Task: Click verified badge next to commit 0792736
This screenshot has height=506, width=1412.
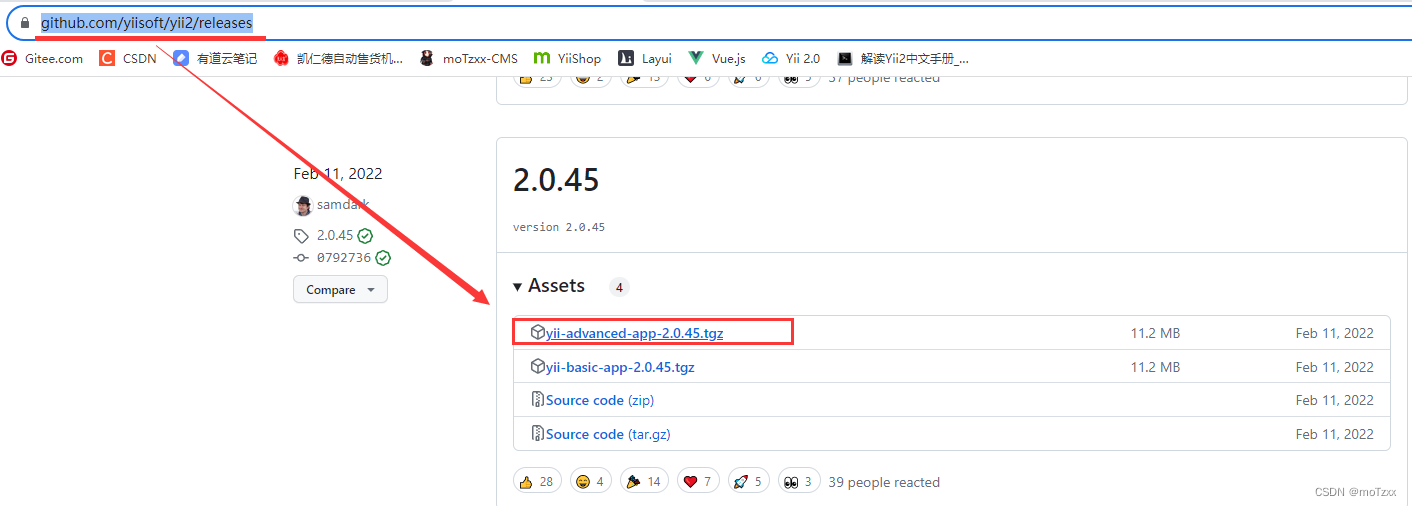Action: pyautogui.click(x=383, y=258)
